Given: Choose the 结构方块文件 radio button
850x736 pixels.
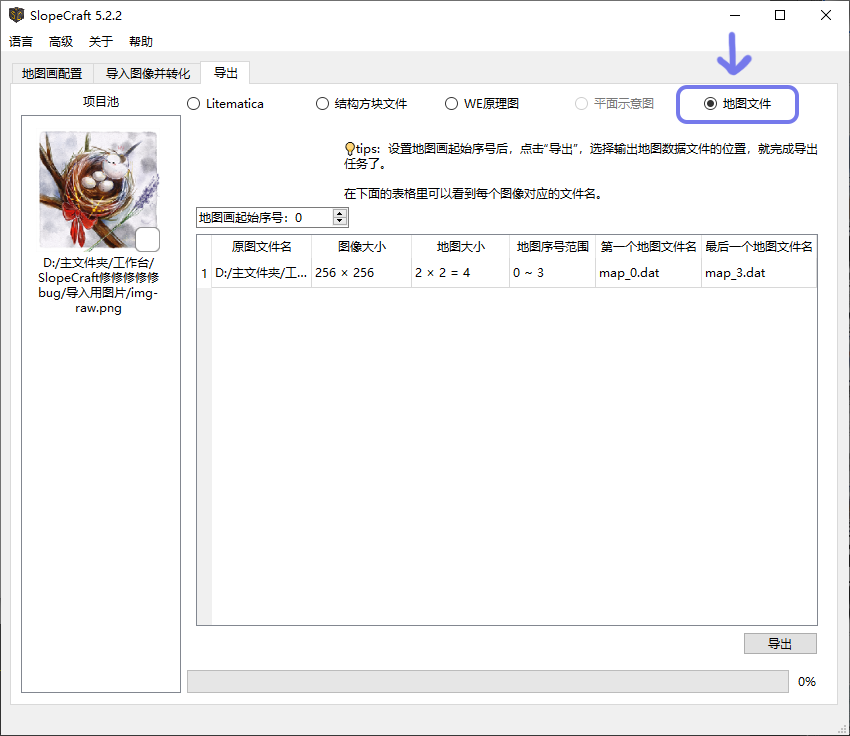Looking at the screenshot, I should coord(322,104).
